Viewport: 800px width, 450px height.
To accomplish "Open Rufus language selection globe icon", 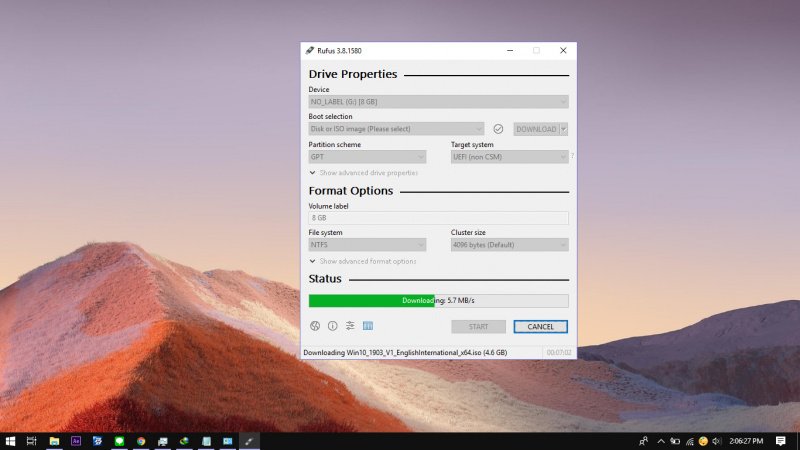I will pyautogui.click(x=315, y=326).
